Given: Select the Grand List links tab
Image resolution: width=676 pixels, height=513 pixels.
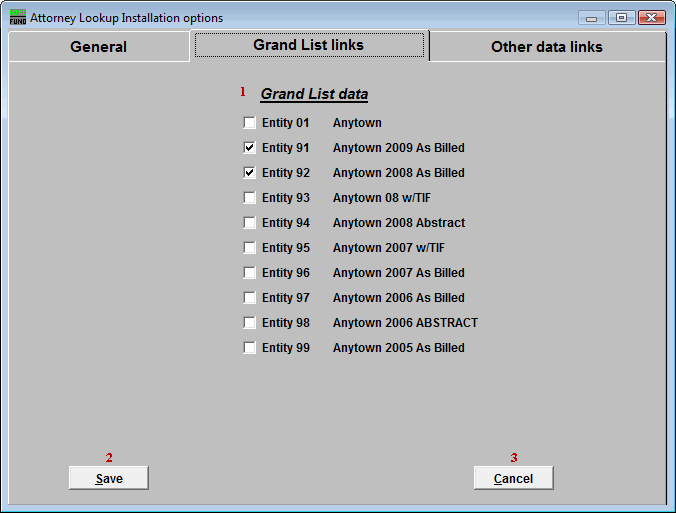Looking at the screenshot, I should (x=308, y=45).
